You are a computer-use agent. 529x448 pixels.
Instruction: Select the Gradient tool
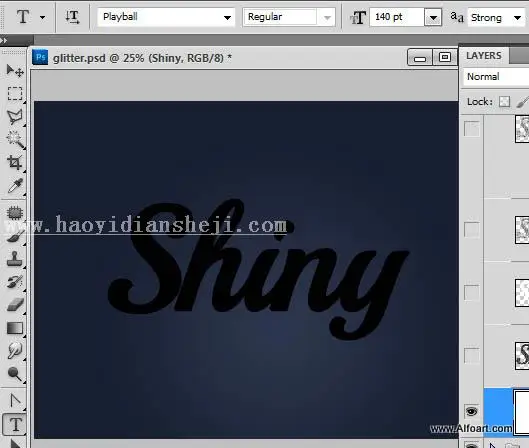pyautogui.click(x=15, y=328)
